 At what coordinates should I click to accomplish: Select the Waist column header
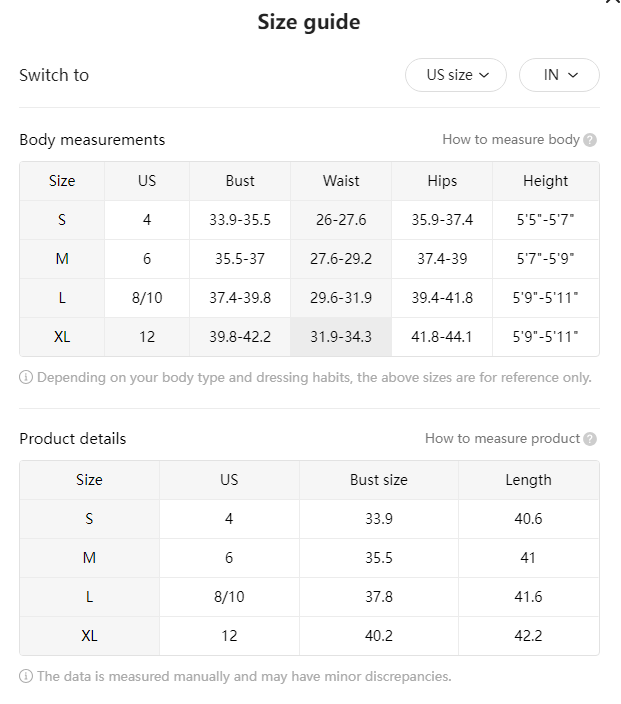click(341, 181)
